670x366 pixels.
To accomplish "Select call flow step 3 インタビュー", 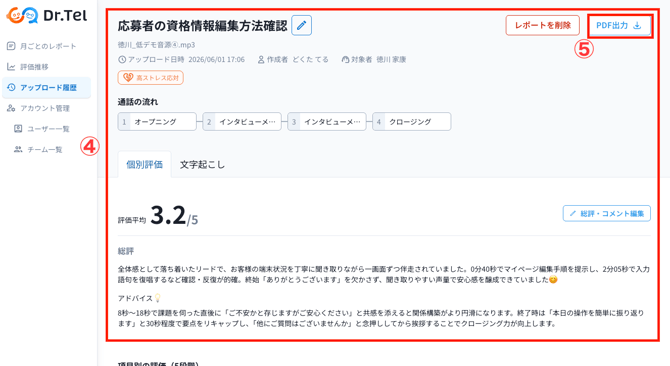I will 327,122.
